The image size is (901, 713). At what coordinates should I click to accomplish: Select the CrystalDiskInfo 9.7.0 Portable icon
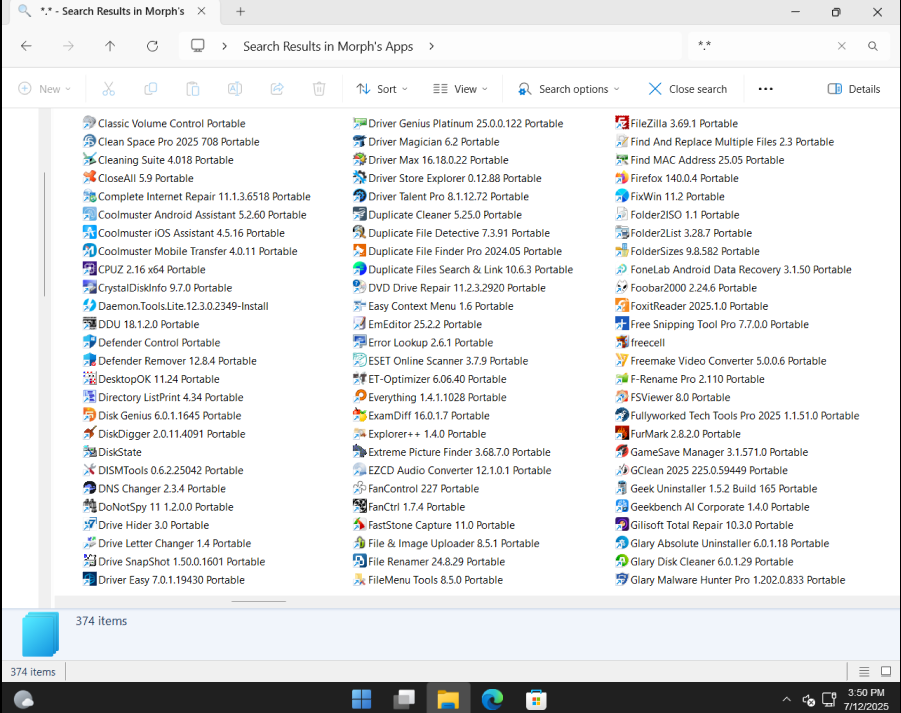[x=89, y=288]
